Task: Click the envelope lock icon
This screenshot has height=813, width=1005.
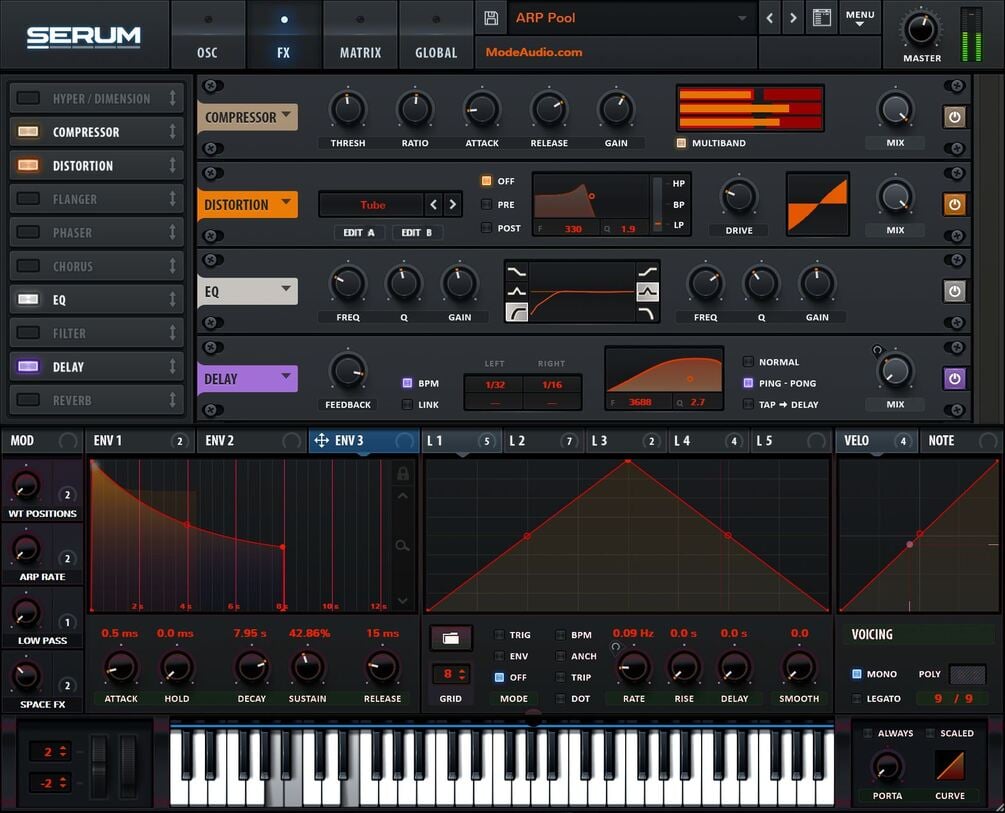Action: tap(403, 474)
